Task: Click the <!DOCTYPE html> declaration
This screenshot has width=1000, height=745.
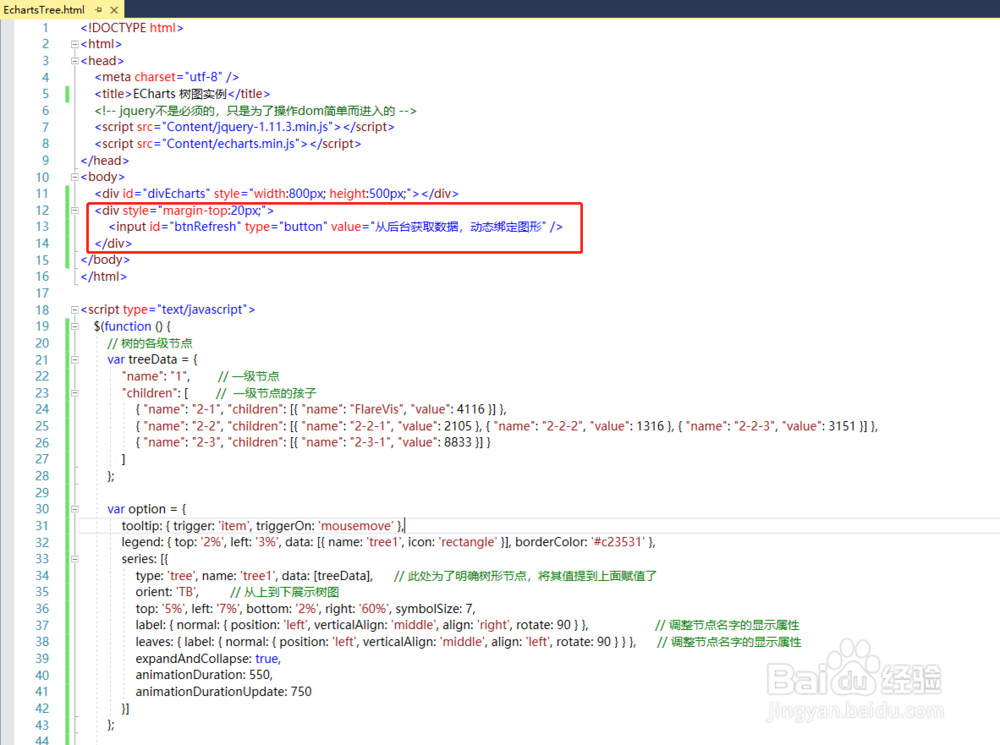Action: [132, 27]
